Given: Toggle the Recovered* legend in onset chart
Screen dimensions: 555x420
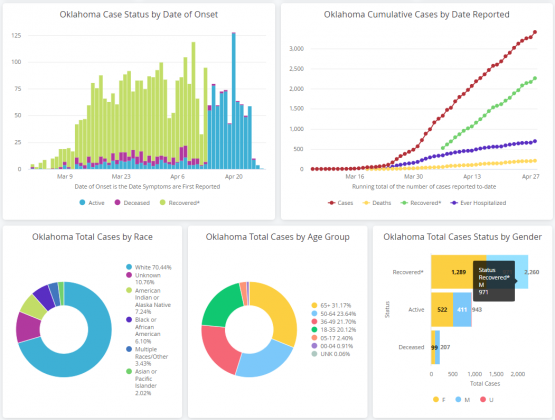Looking at the screenshot, I should pyautogui.click(x=162, y=203).
